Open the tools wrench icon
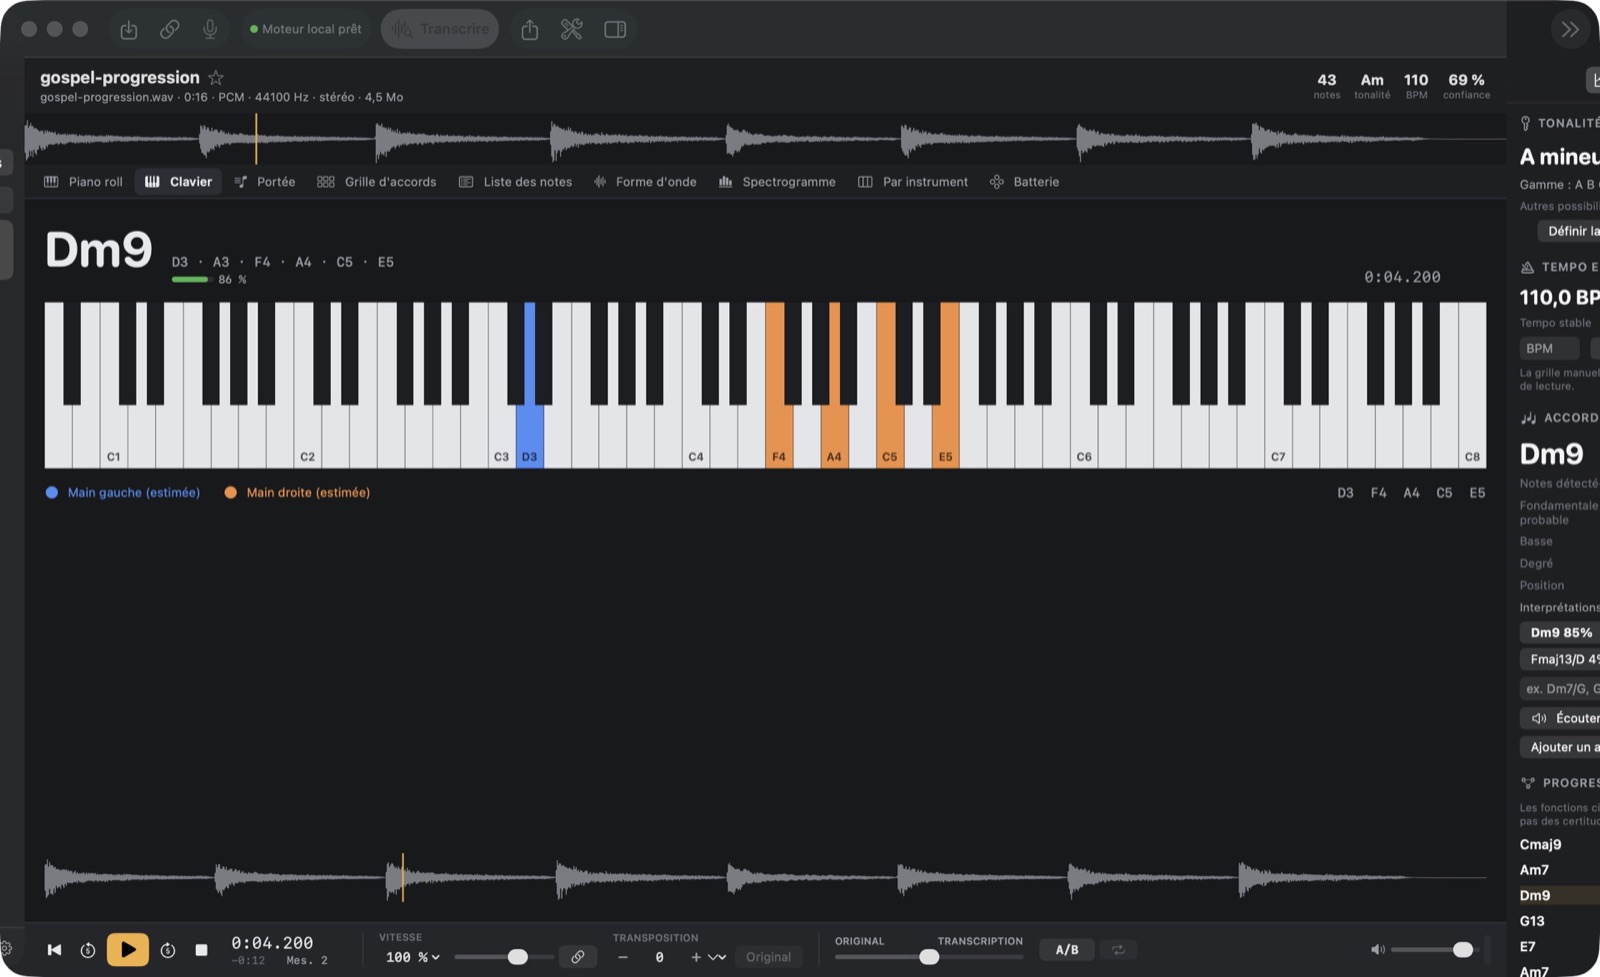The width and height of the screenshot is (1600, 977). pos(572,30)
